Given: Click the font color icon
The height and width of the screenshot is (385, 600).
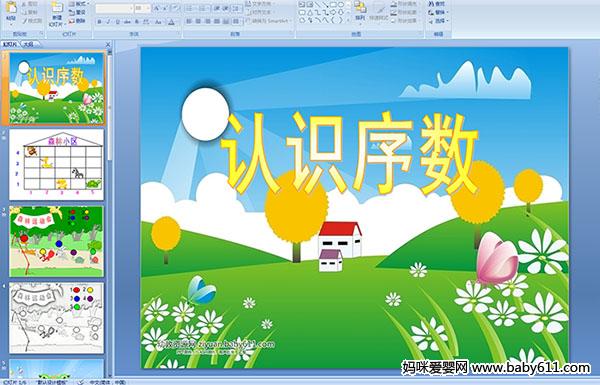Looking at the screenshot, I should (171, 22).
